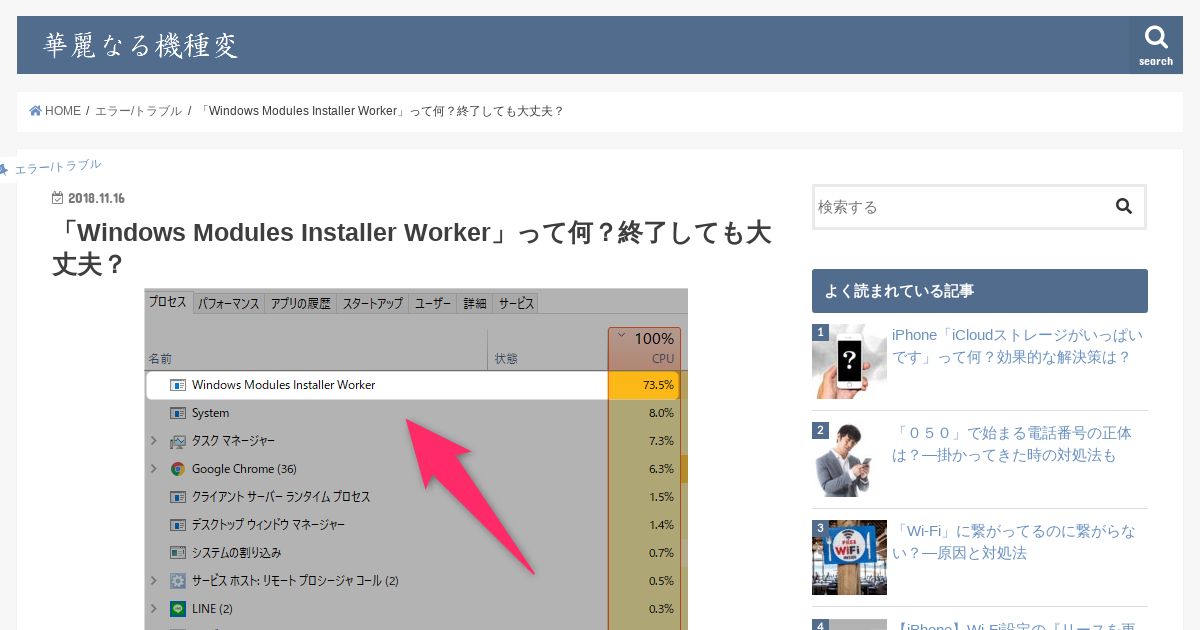Click the LINE app icon
Image resolution: width=1200 pixels, height=630 pixels.
pyautogui.click(x=178, y=609)
